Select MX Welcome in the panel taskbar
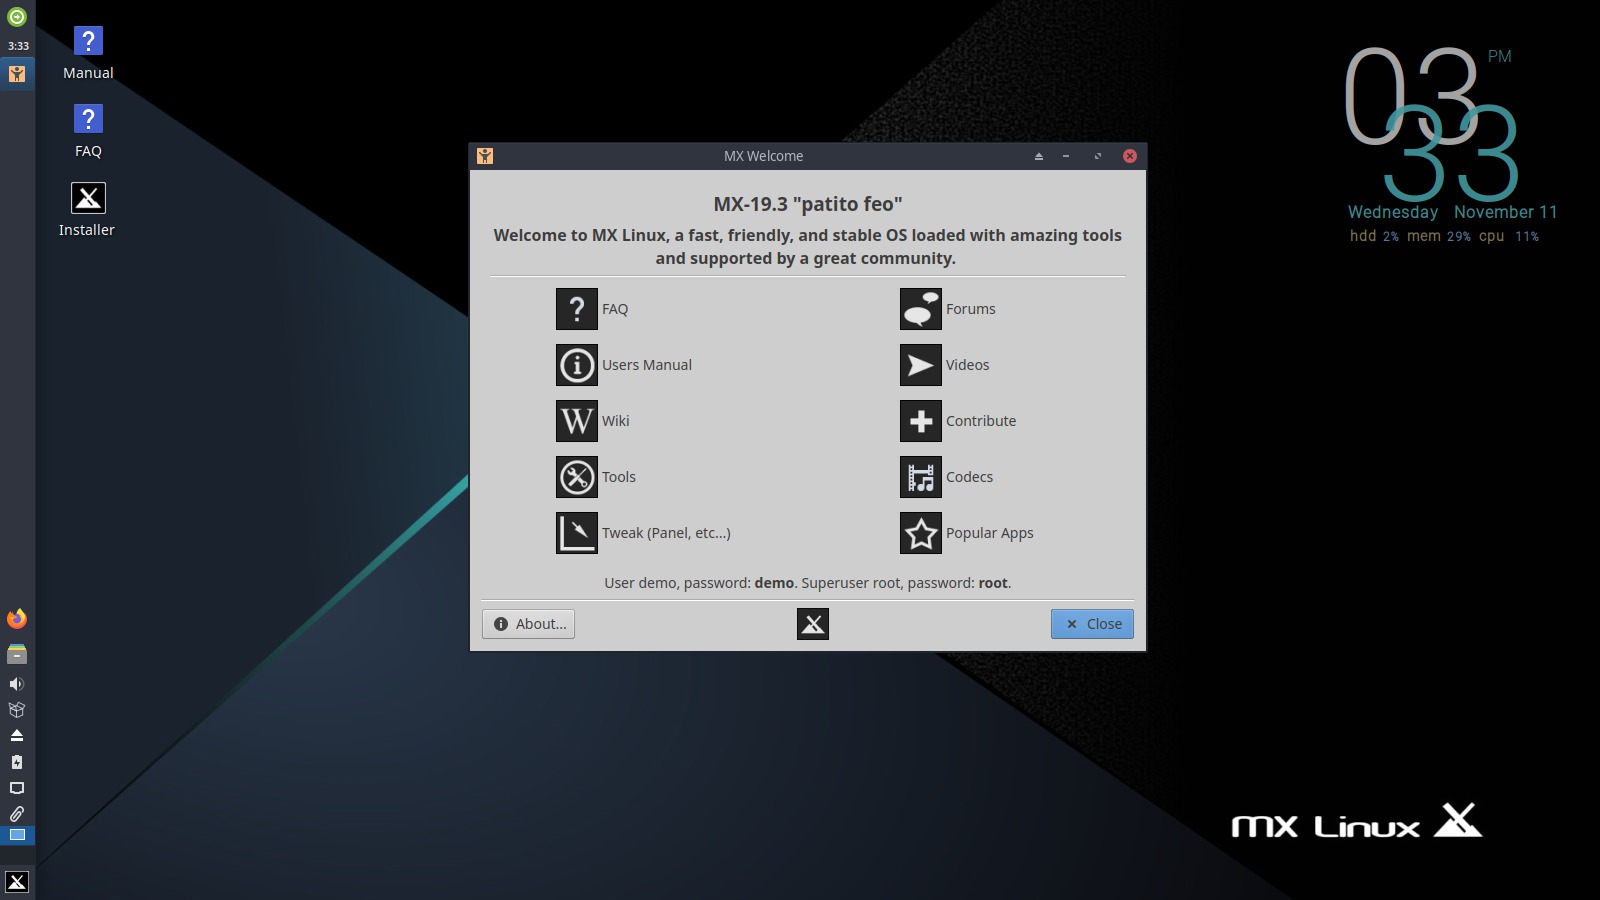This screenshot has height=900, width=1600. click(17, 73)
